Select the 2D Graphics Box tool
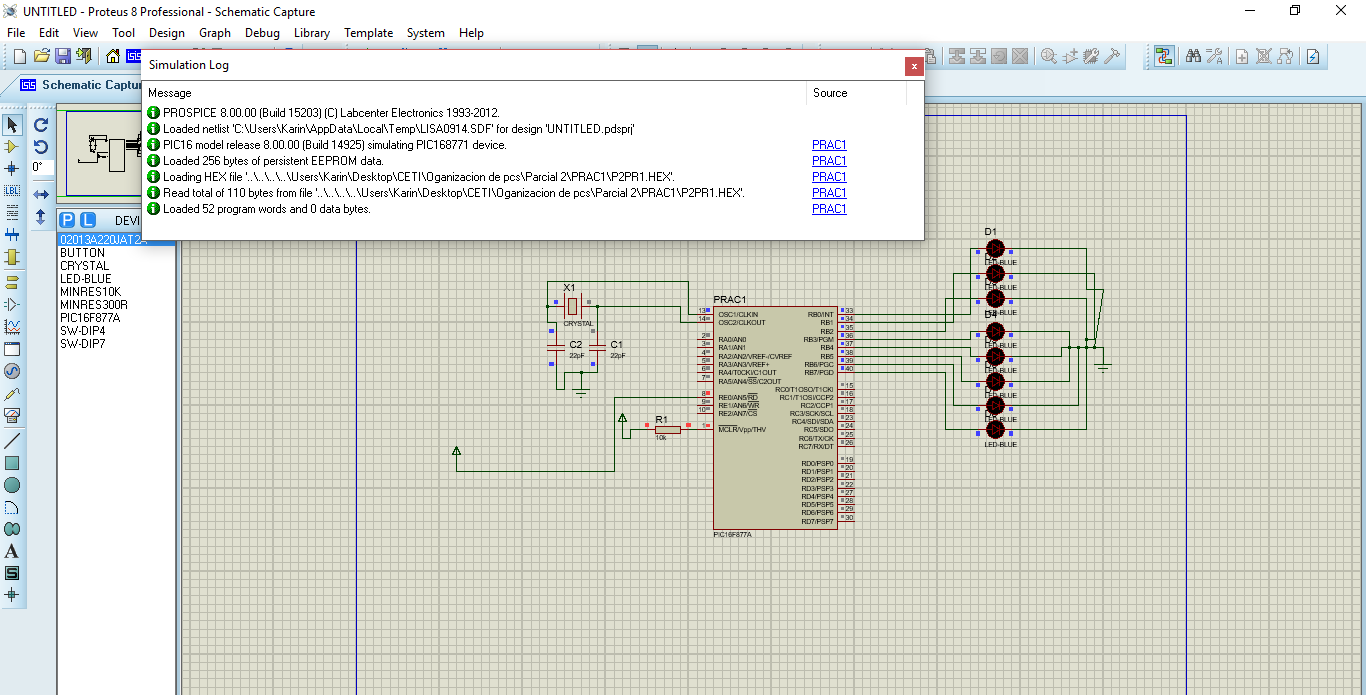This screenshot has width=1366, height=695. click(12, 463)
